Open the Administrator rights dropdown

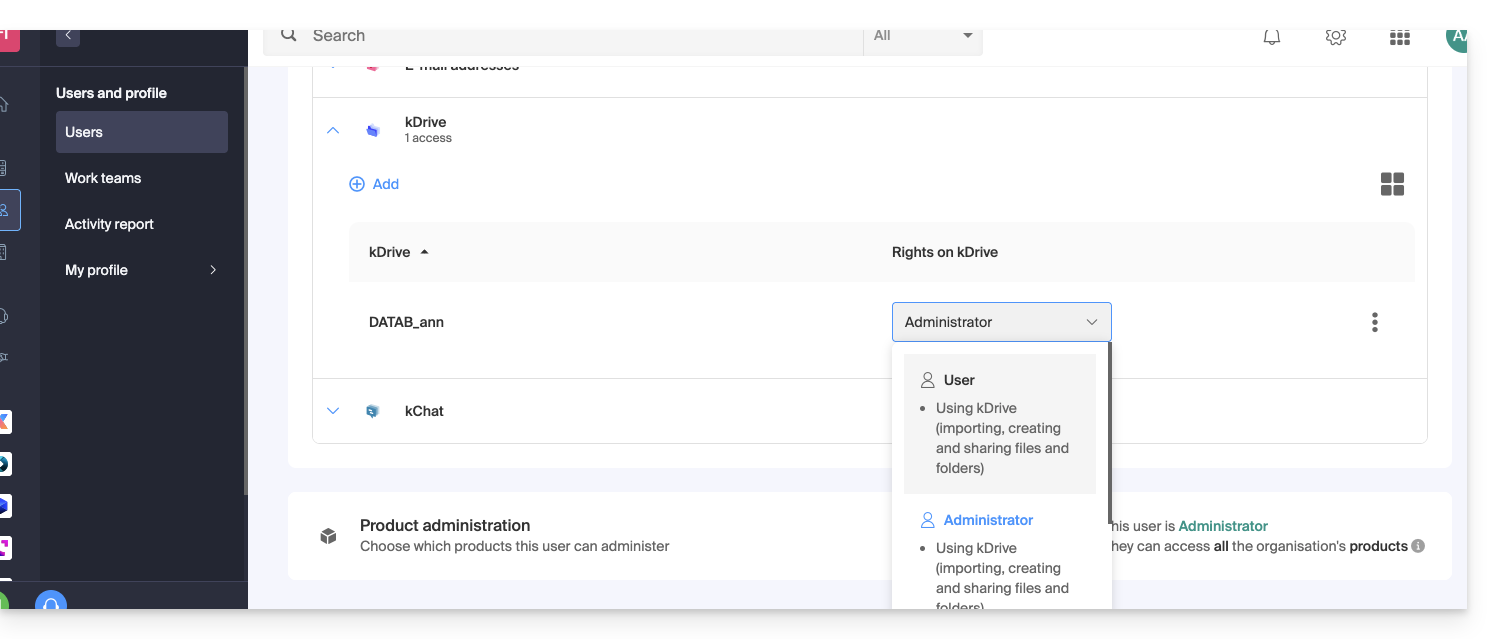pos(1001,322)
